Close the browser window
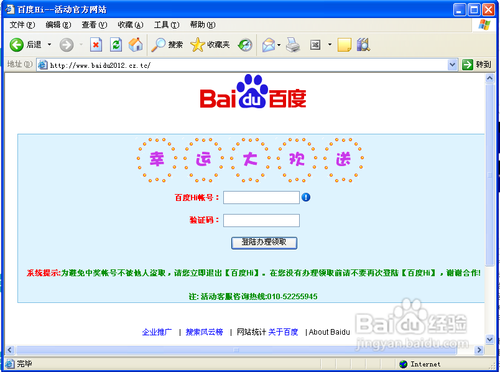The width and height of the screenshot is (500, 372). coord(489,9)
